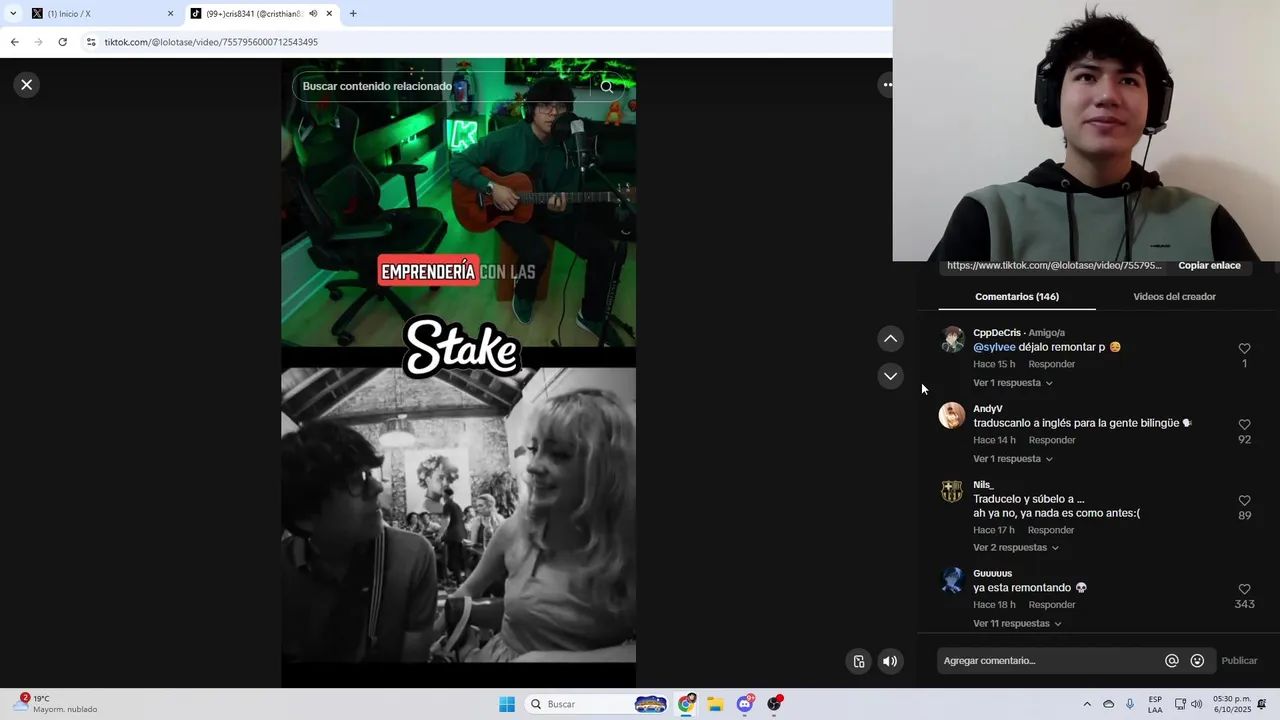Open the taskbar volume tray icon
The width and height of the screenshot is (1280, 720).
click(x=1197, y=704)
